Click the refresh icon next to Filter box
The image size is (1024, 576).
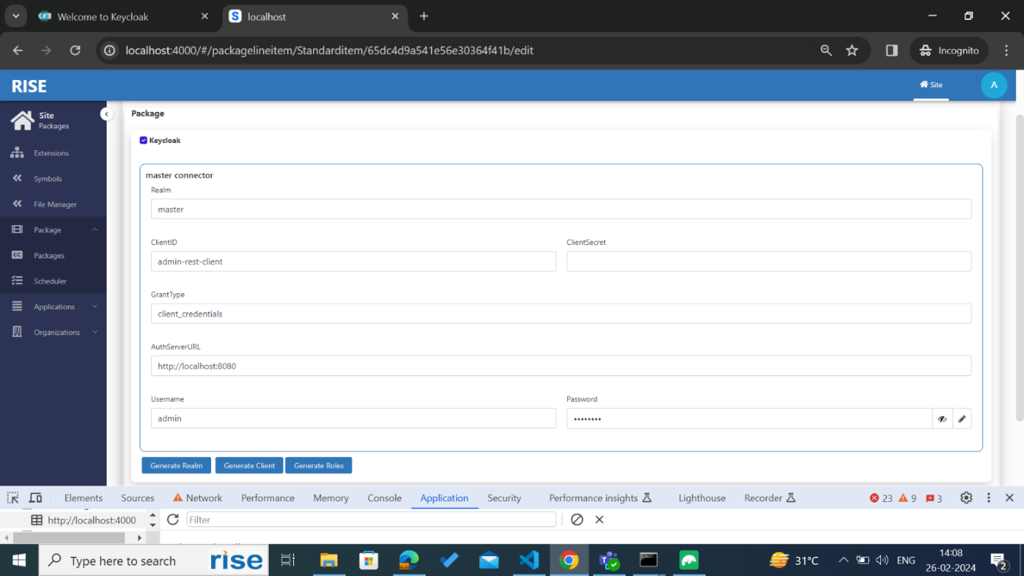tap(172, 520)
